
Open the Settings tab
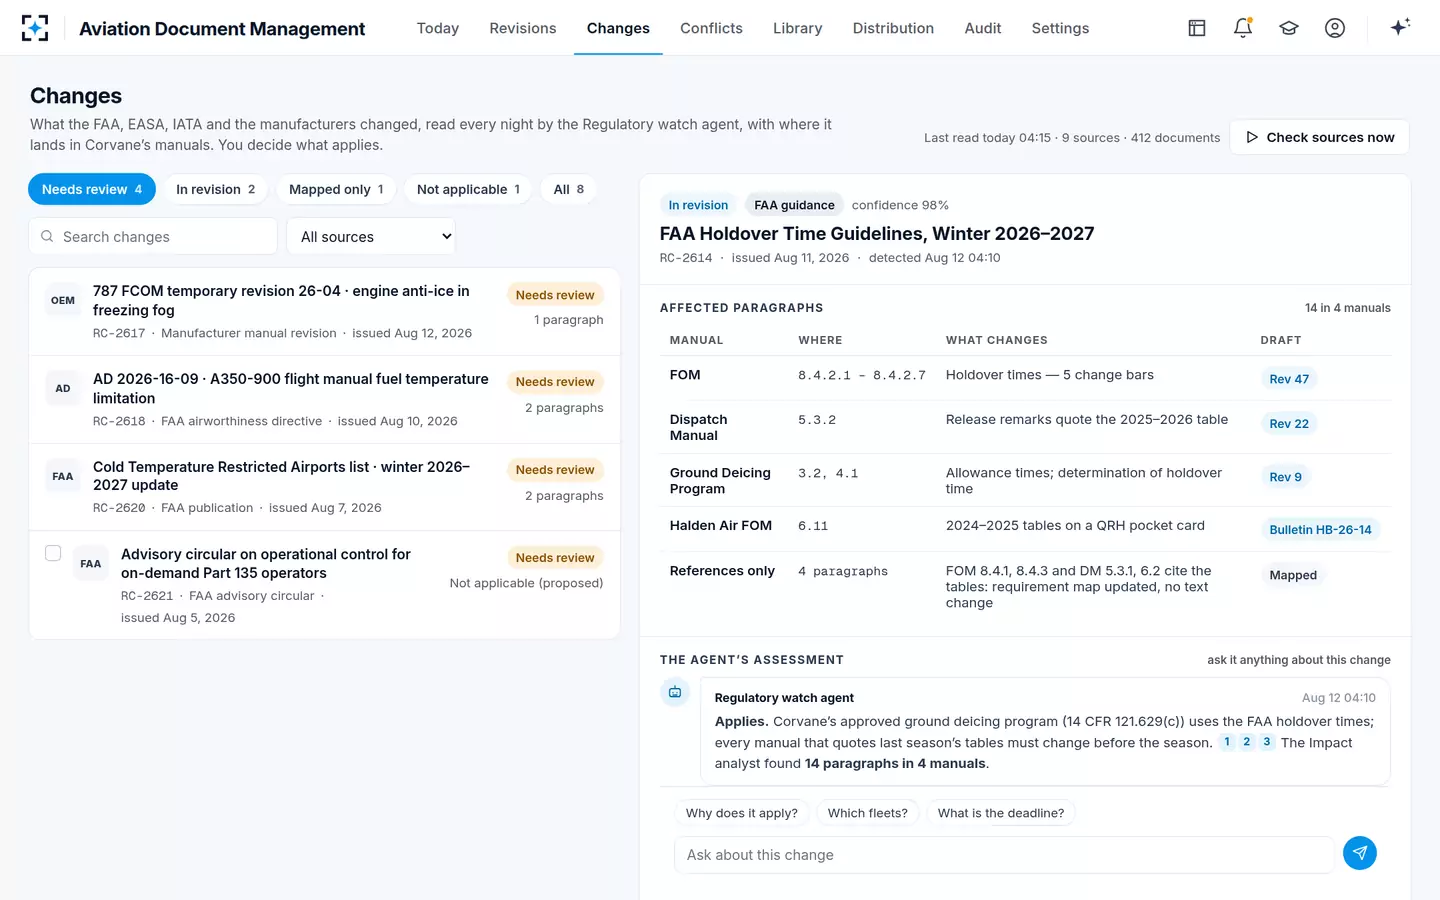click(x=1060, y=28)
